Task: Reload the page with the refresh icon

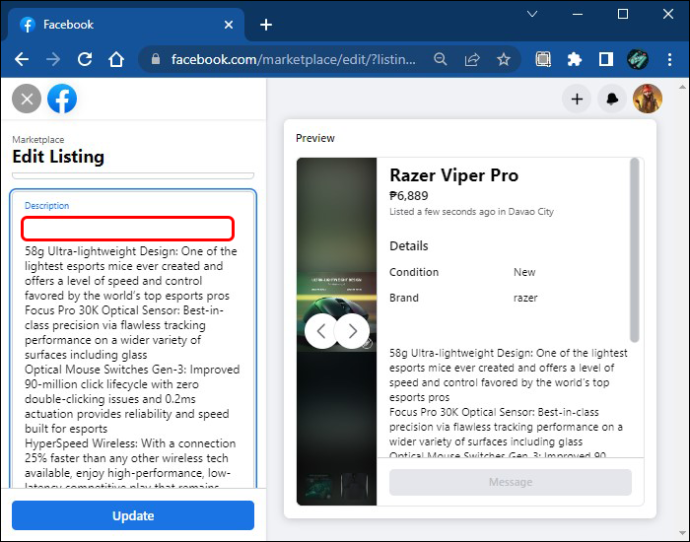Action: point(85,59)
